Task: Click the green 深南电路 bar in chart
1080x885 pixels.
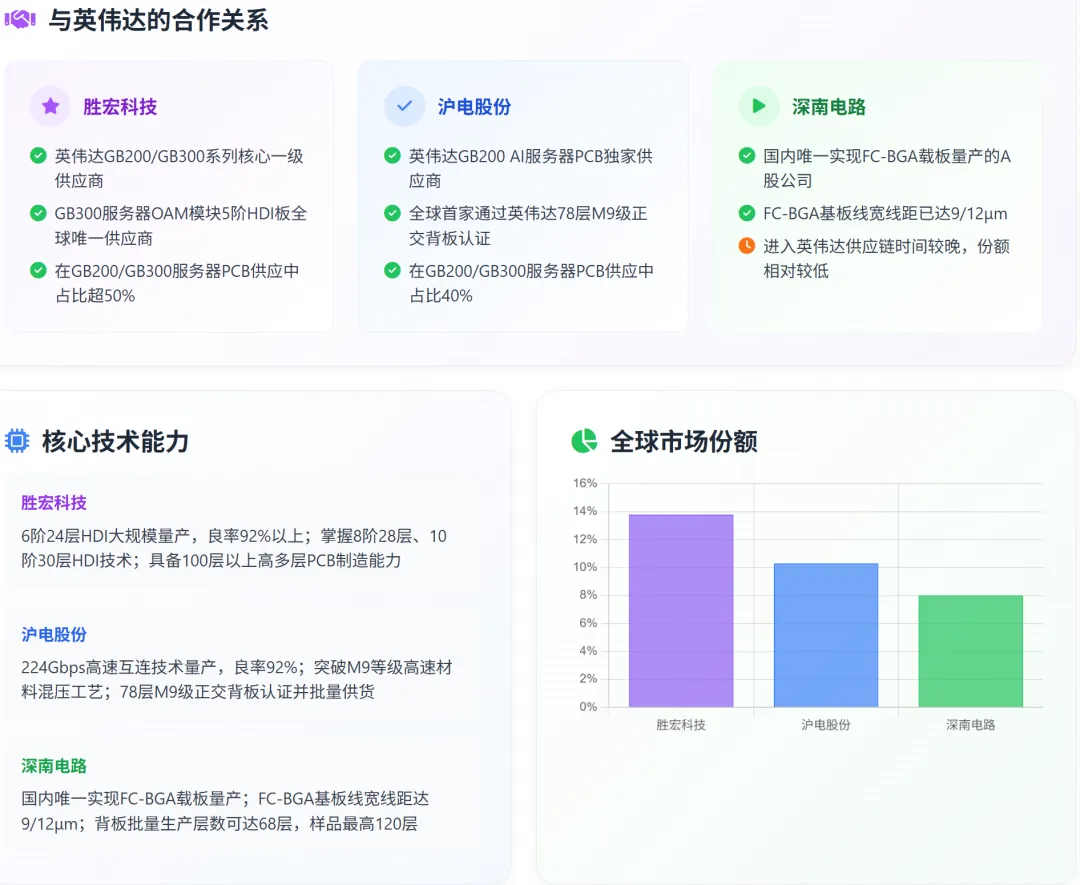Action: coord(970,651)
